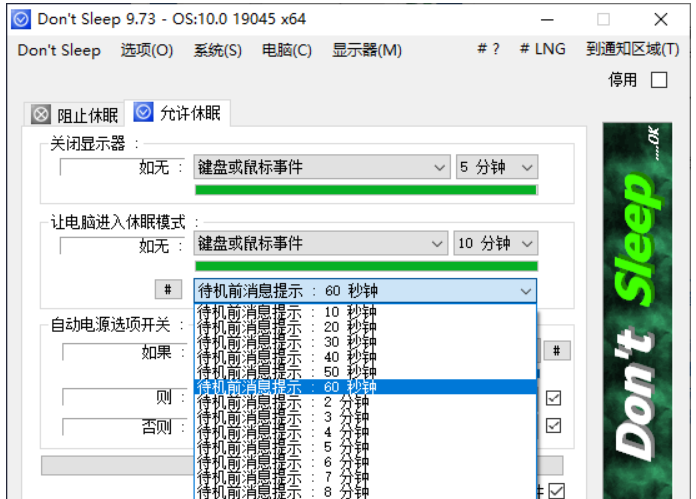Switch to the 阻止休眠 tab
The image size is (696, 499).
[x=74, y=115]
